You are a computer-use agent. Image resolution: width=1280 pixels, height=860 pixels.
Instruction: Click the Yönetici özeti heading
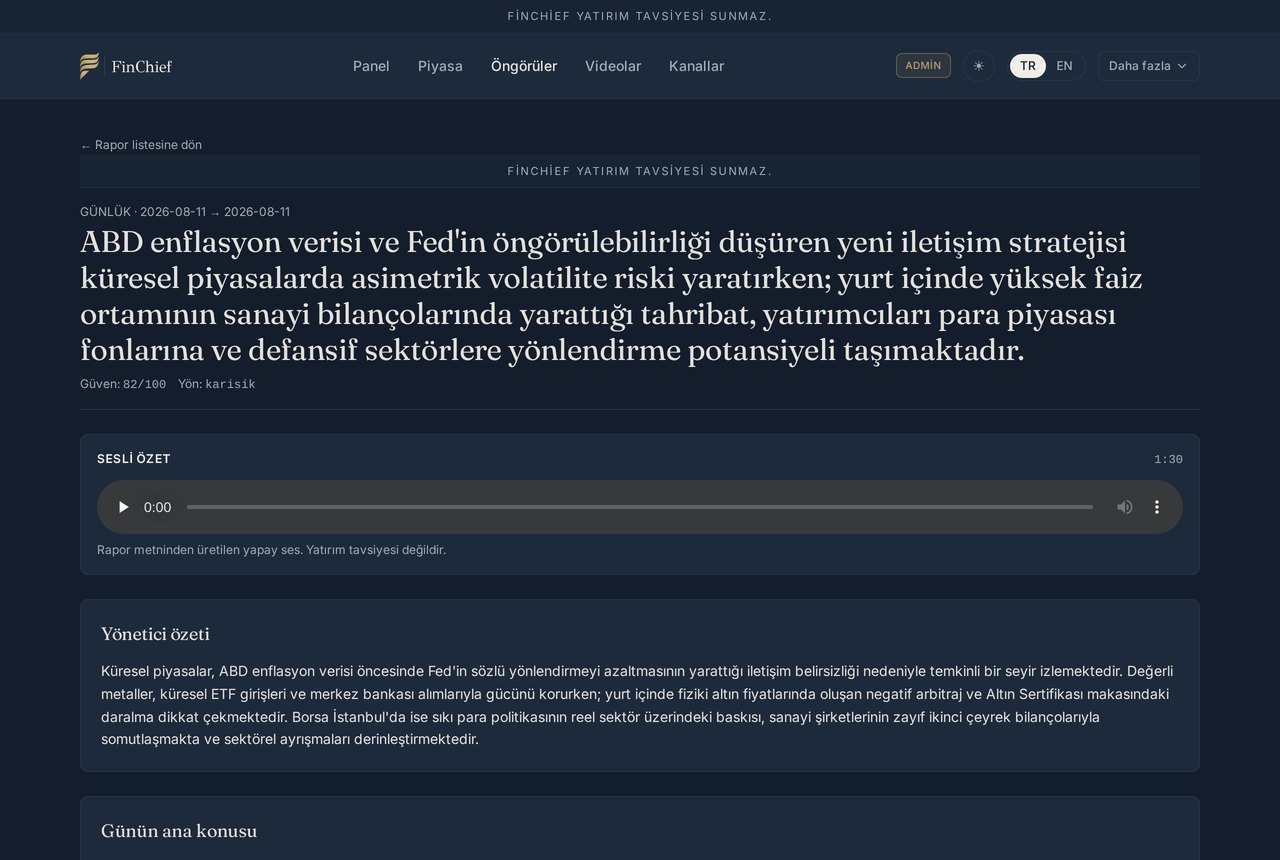(155, 634)
